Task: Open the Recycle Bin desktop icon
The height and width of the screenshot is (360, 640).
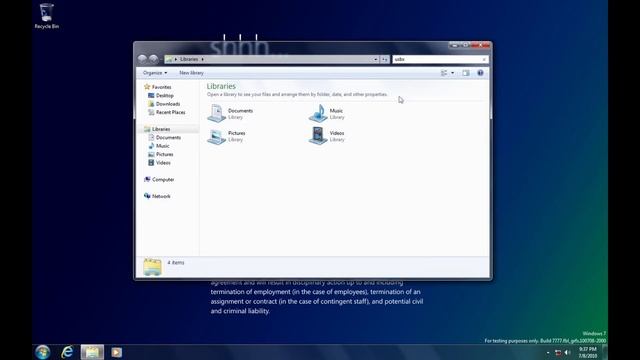Action: click(x=47, y=16)
